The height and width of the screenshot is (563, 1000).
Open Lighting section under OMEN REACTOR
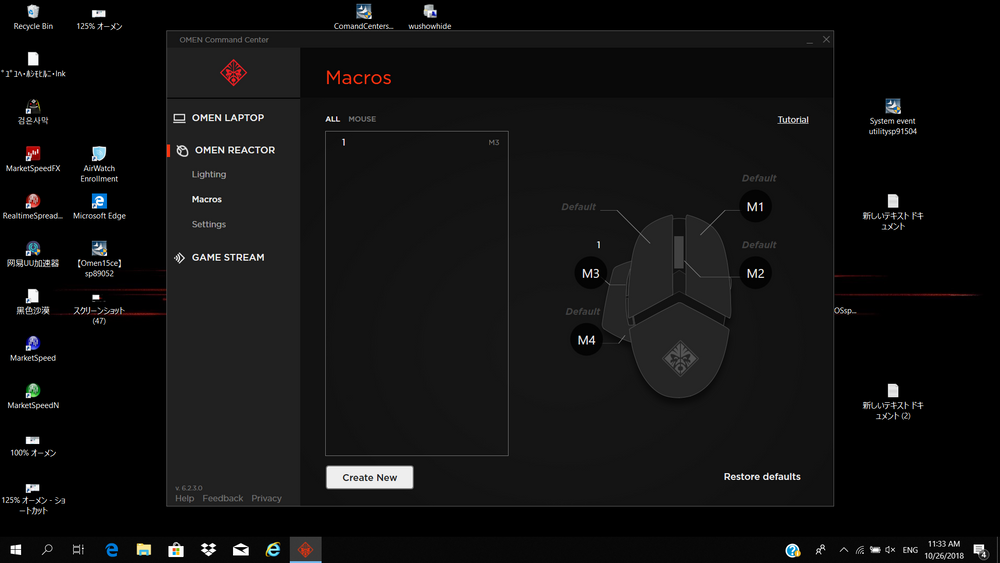click(x=209, y=174)
